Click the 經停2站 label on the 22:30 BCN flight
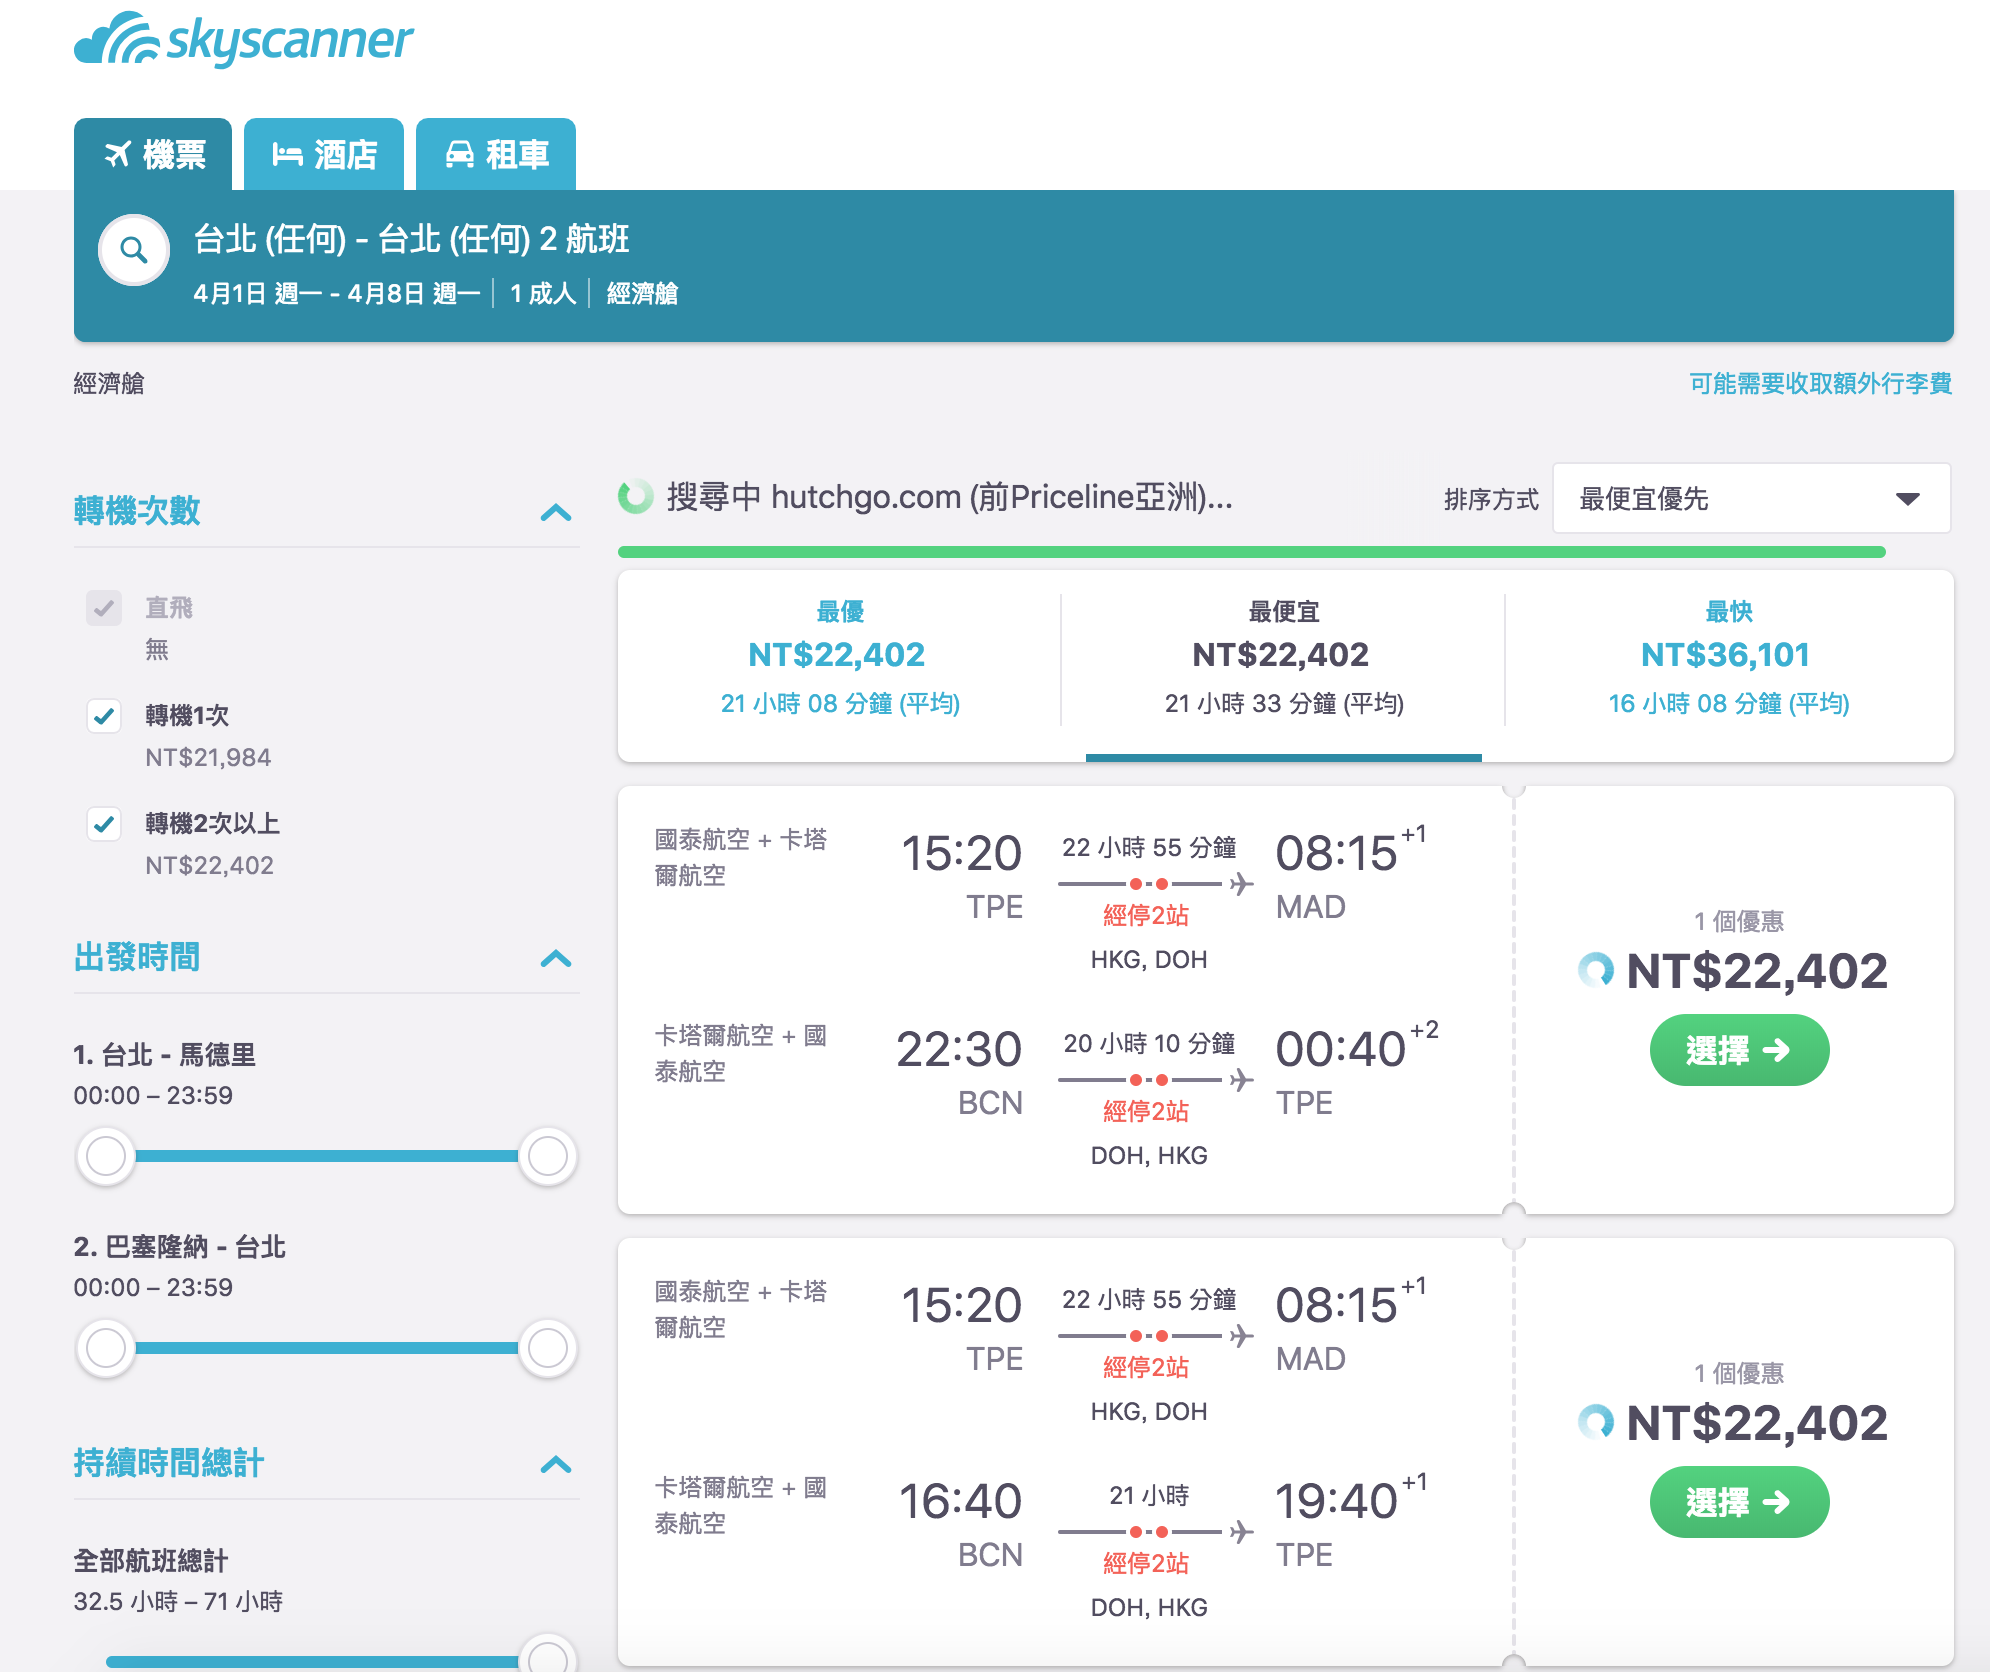The width and height of the screenshot is (1990, 1672). click(1146, 1112)
